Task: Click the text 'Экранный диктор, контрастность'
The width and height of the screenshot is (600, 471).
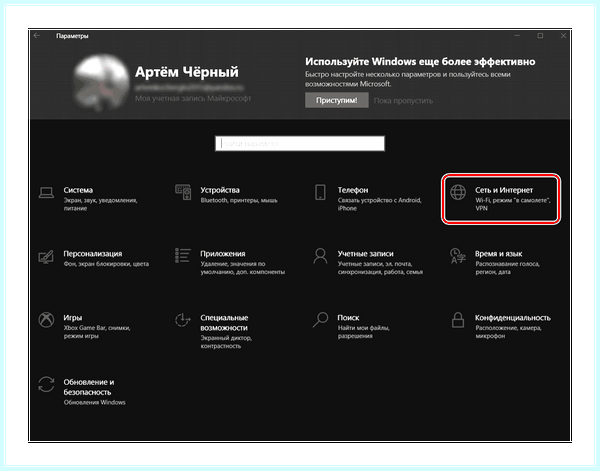Action: coord(226,342)
